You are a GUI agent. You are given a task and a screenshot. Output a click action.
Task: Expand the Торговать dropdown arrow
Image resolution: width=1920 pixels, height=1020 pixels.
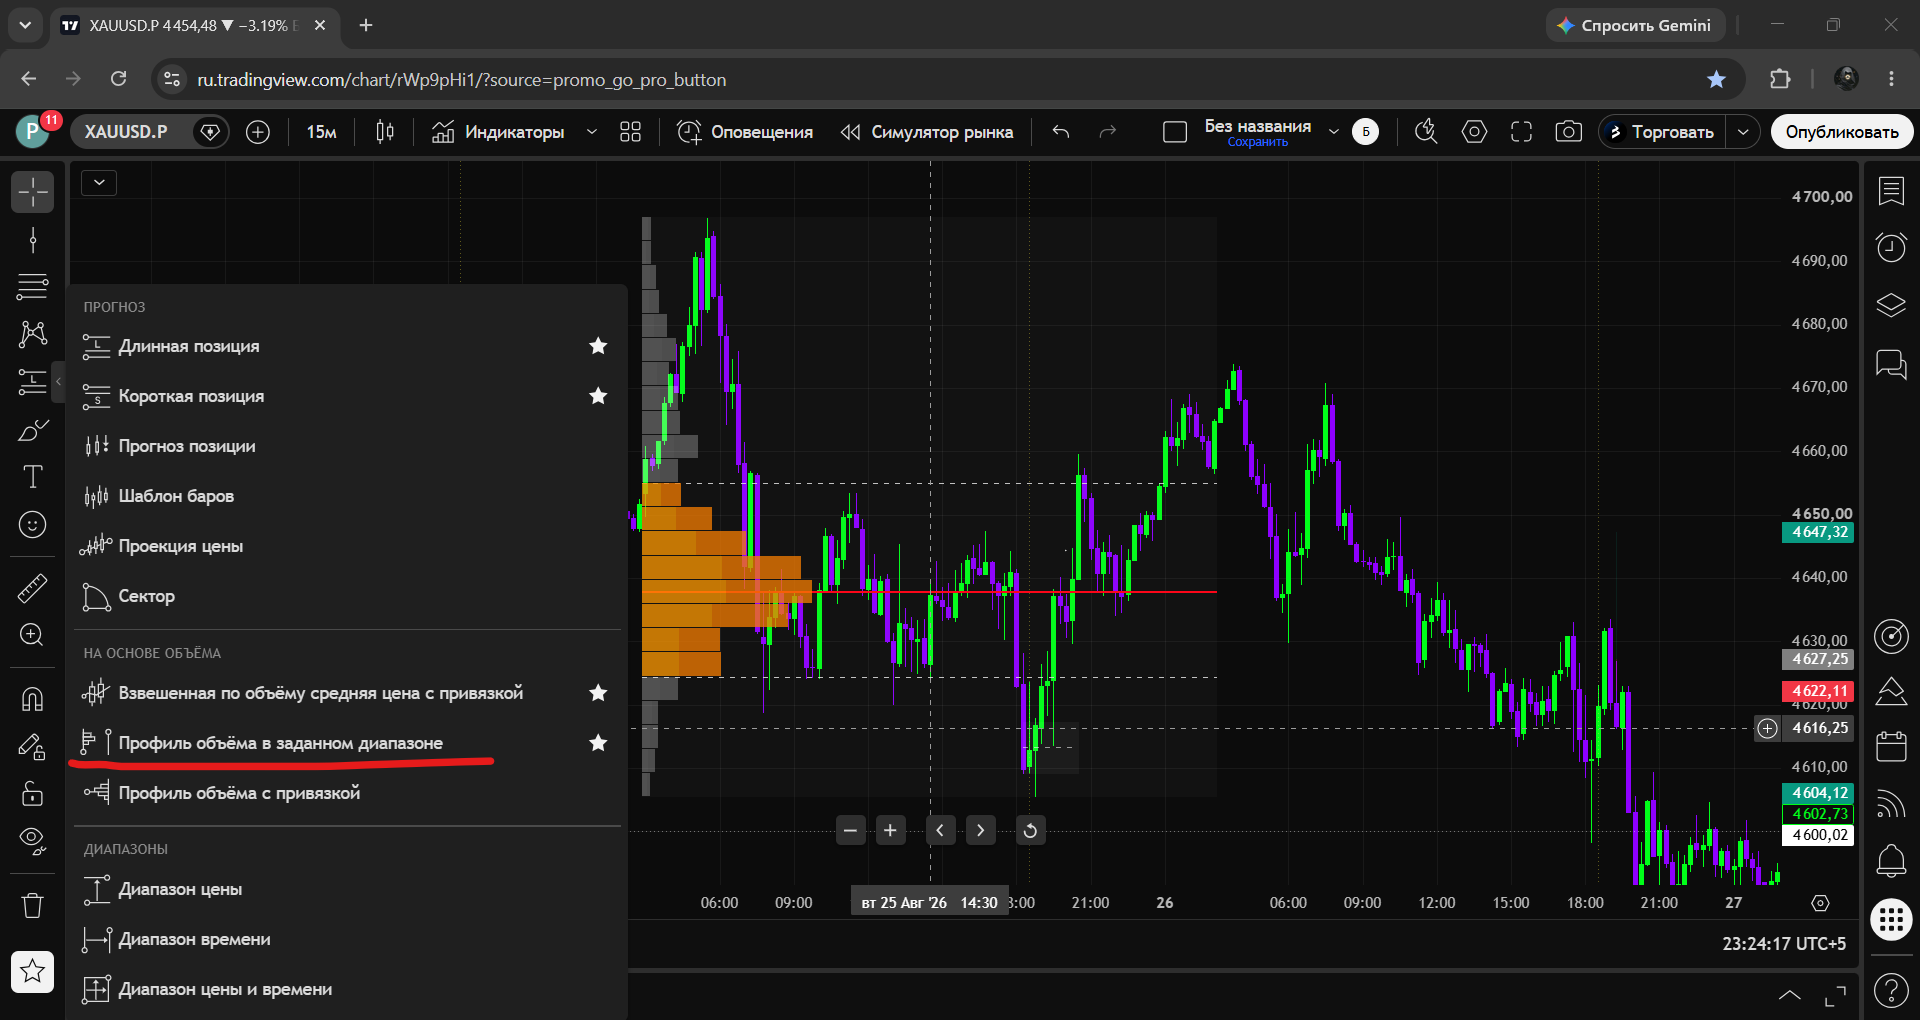click(1743, 132)
